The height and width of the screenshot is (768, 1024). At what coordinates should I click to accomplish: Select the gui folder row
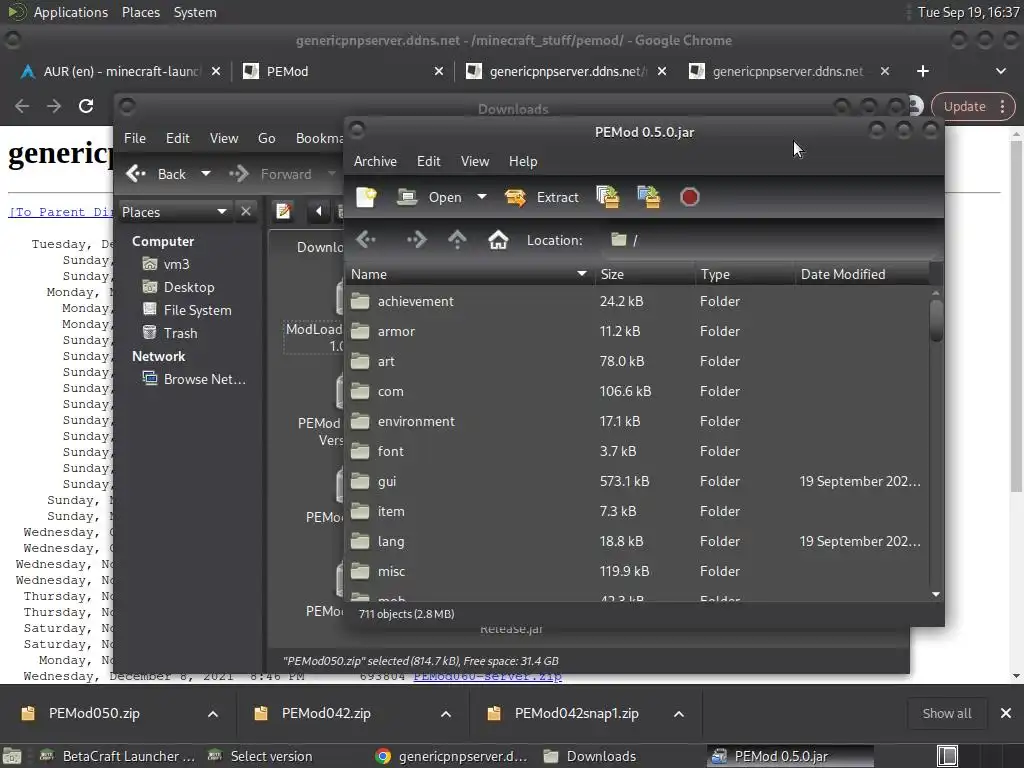point(637,481)
